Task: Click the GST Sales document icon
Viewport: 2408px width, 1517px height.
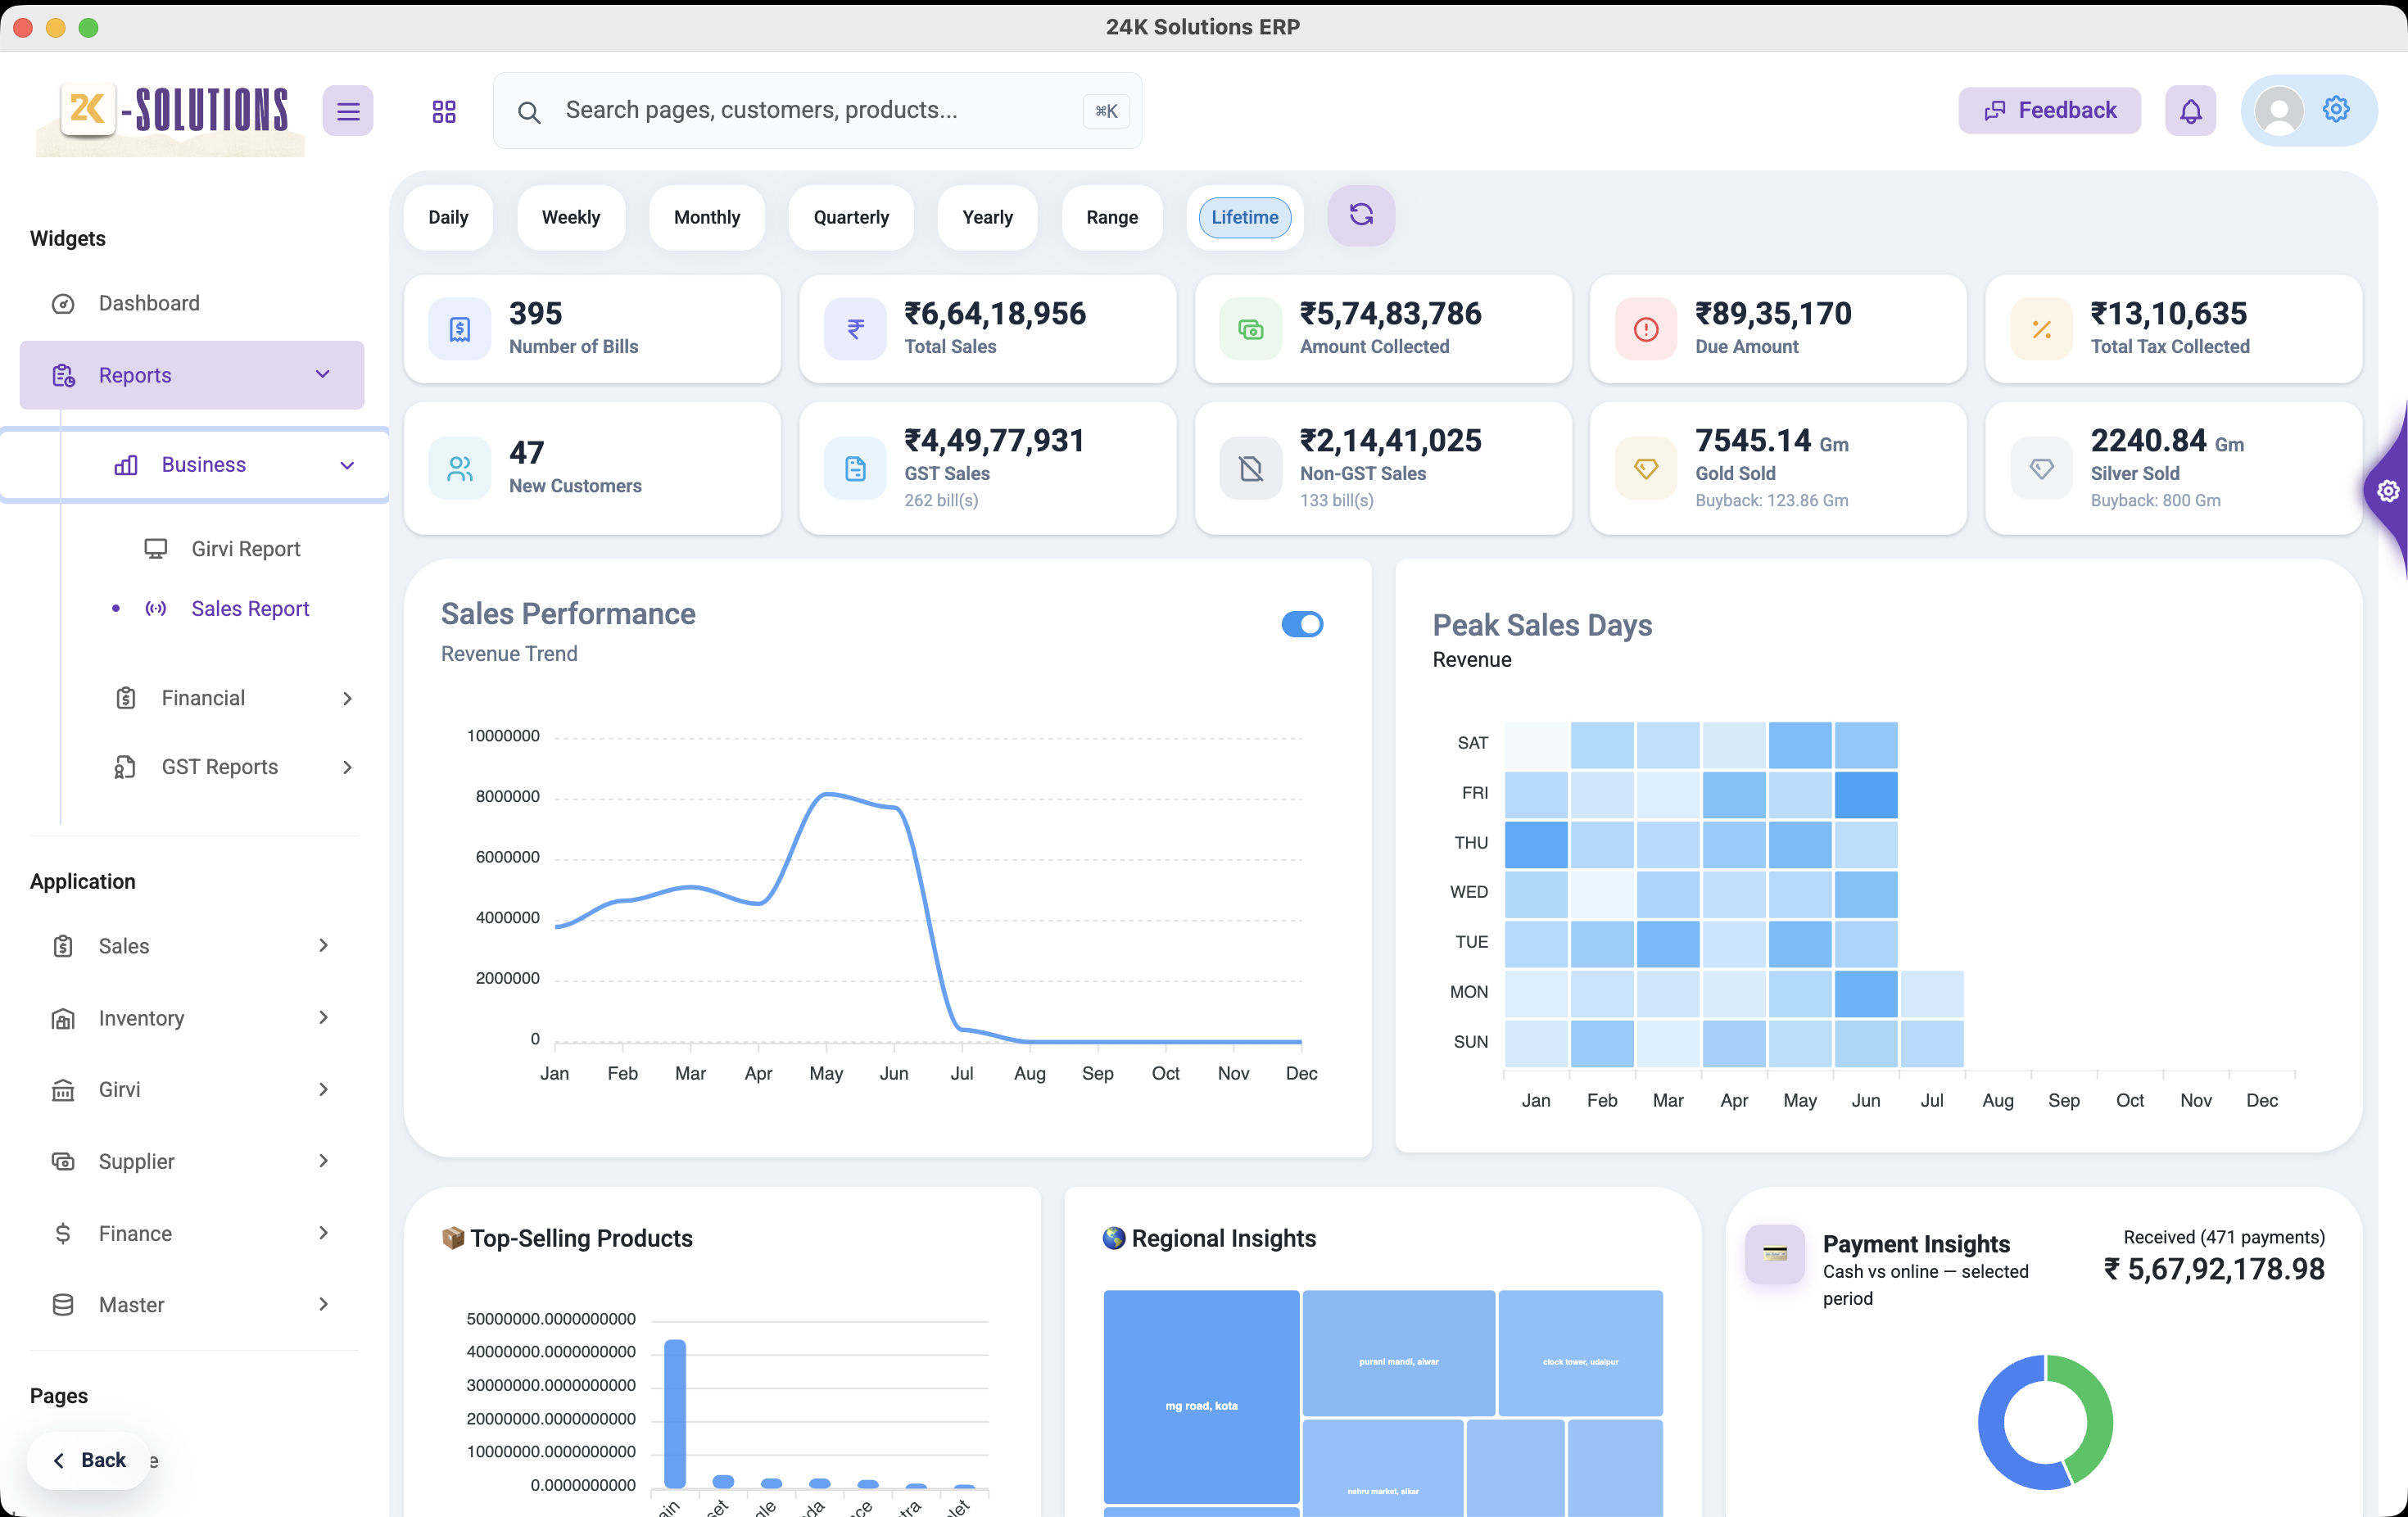Action: tap(855, 468)
